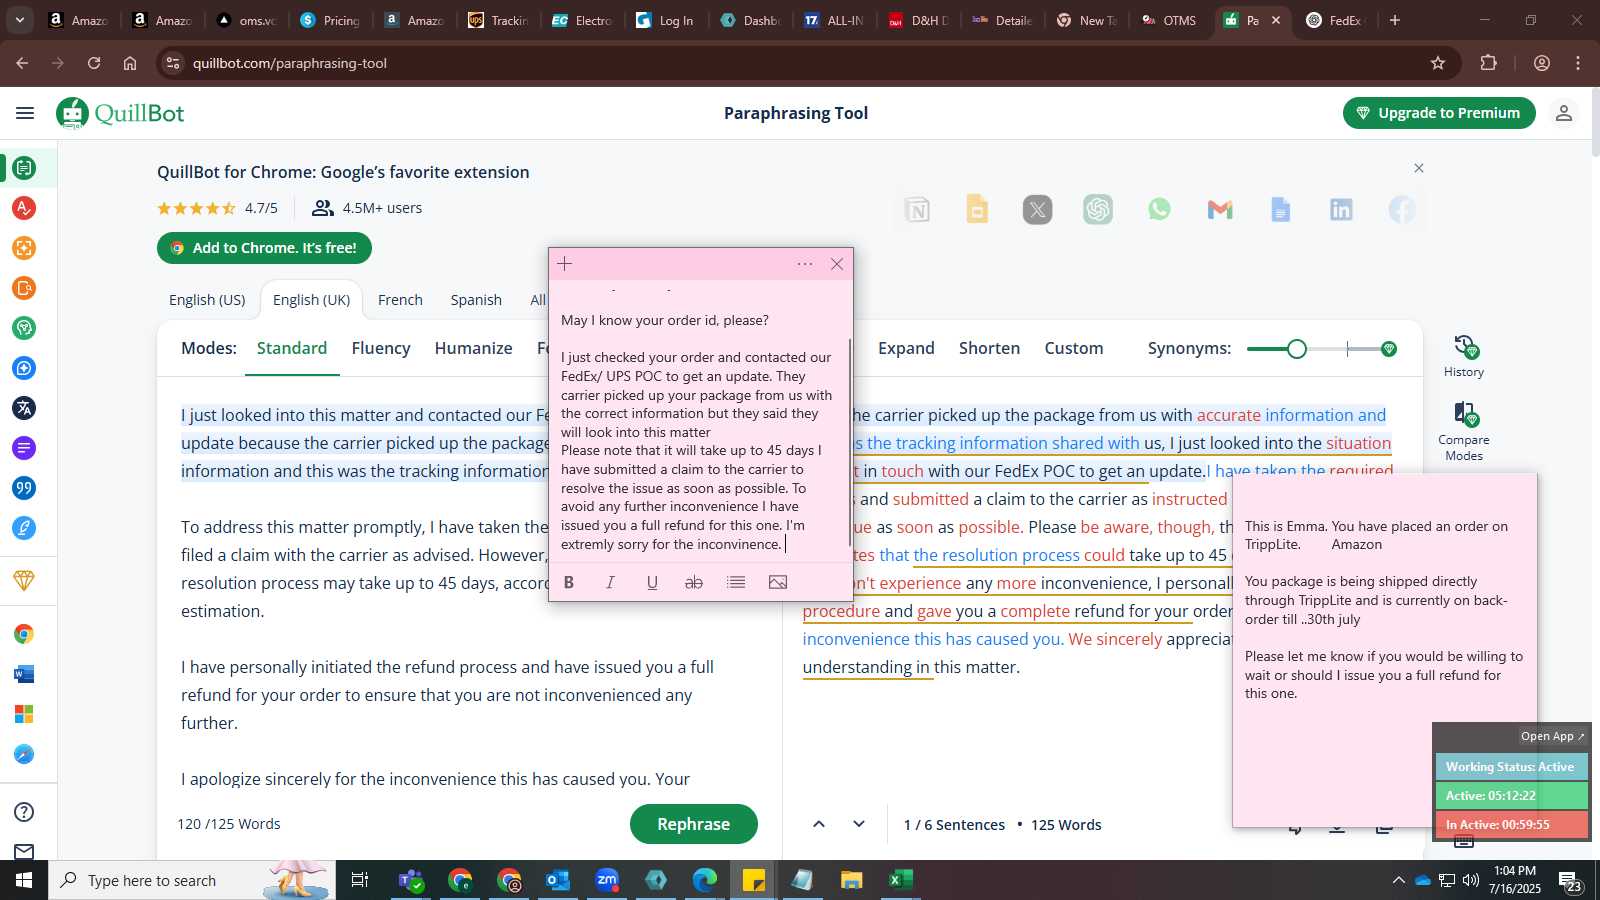Toggle bullet list in the sticky note
Viewport: 1600px width, 900px height.
(736, 582)
